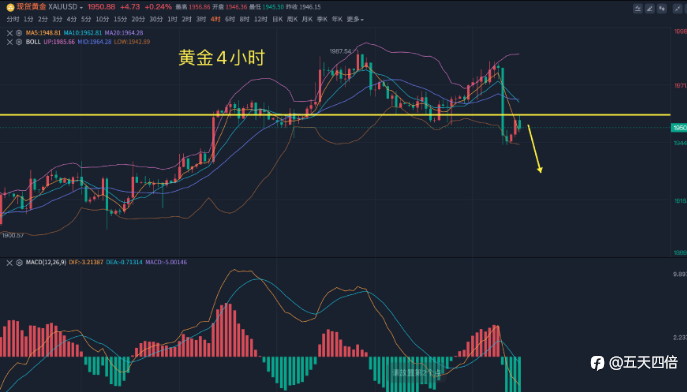Select the 8时 timeframe
687x392 pixels.
click(x=244, y=19)
